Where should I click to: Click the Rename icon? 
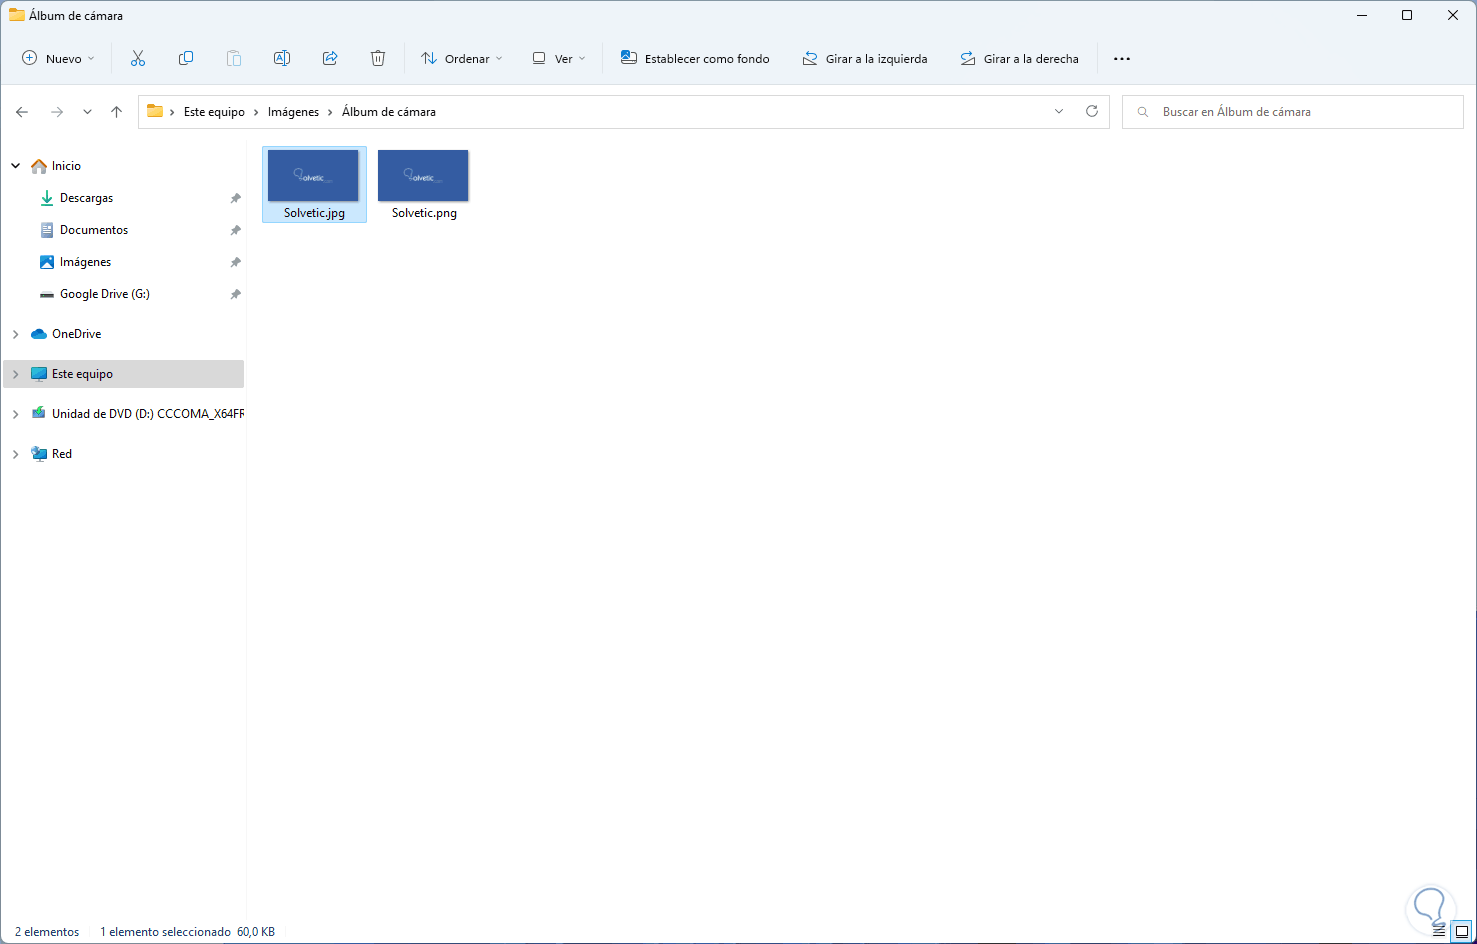tap(282, 59)
